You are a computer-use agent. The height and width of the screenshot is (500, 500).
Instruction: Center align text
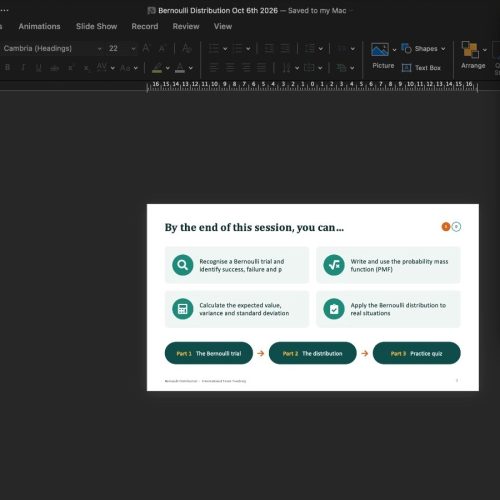(230, 68)
